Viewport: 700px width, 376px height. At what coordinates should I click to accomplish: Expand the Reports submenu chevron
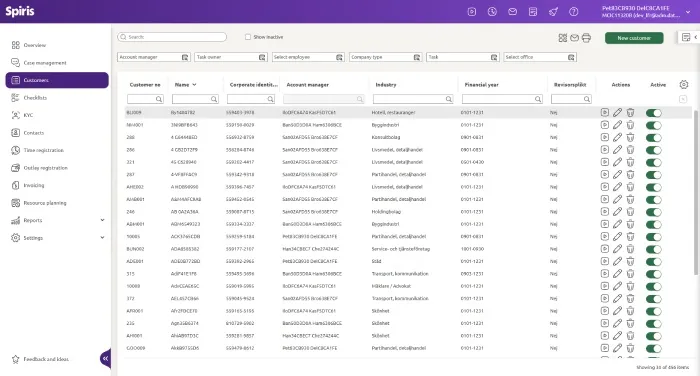[x=102, y=220]
